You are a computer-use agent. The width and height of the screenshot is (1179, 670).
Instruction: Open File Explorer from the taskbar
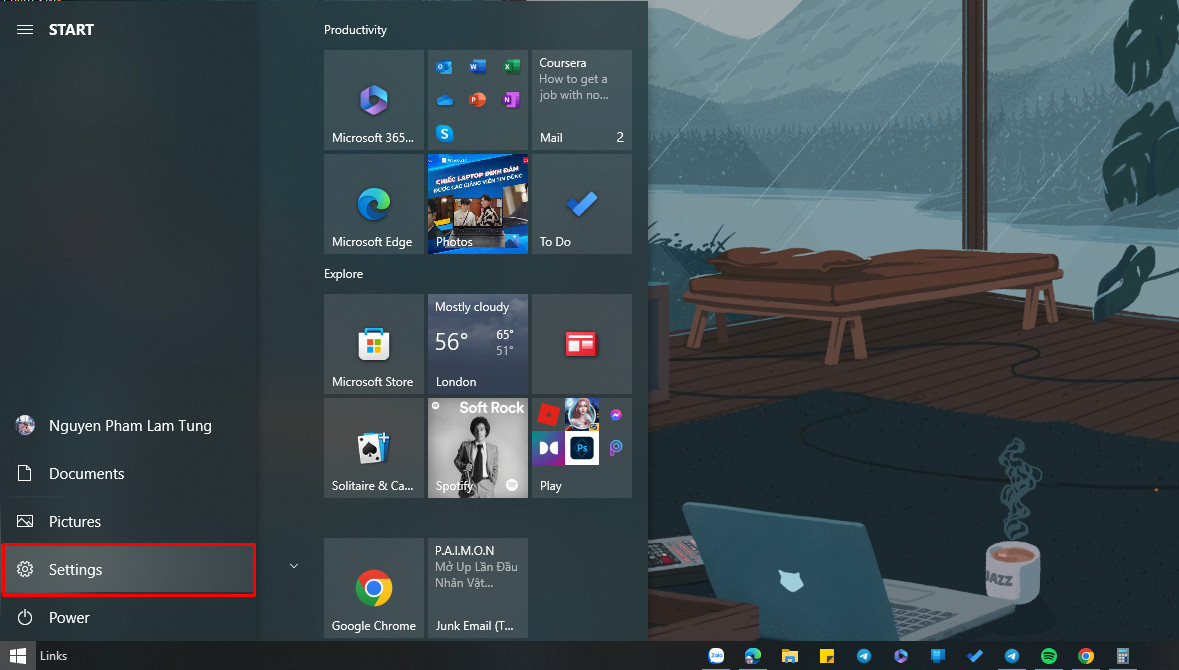(790, 656)
